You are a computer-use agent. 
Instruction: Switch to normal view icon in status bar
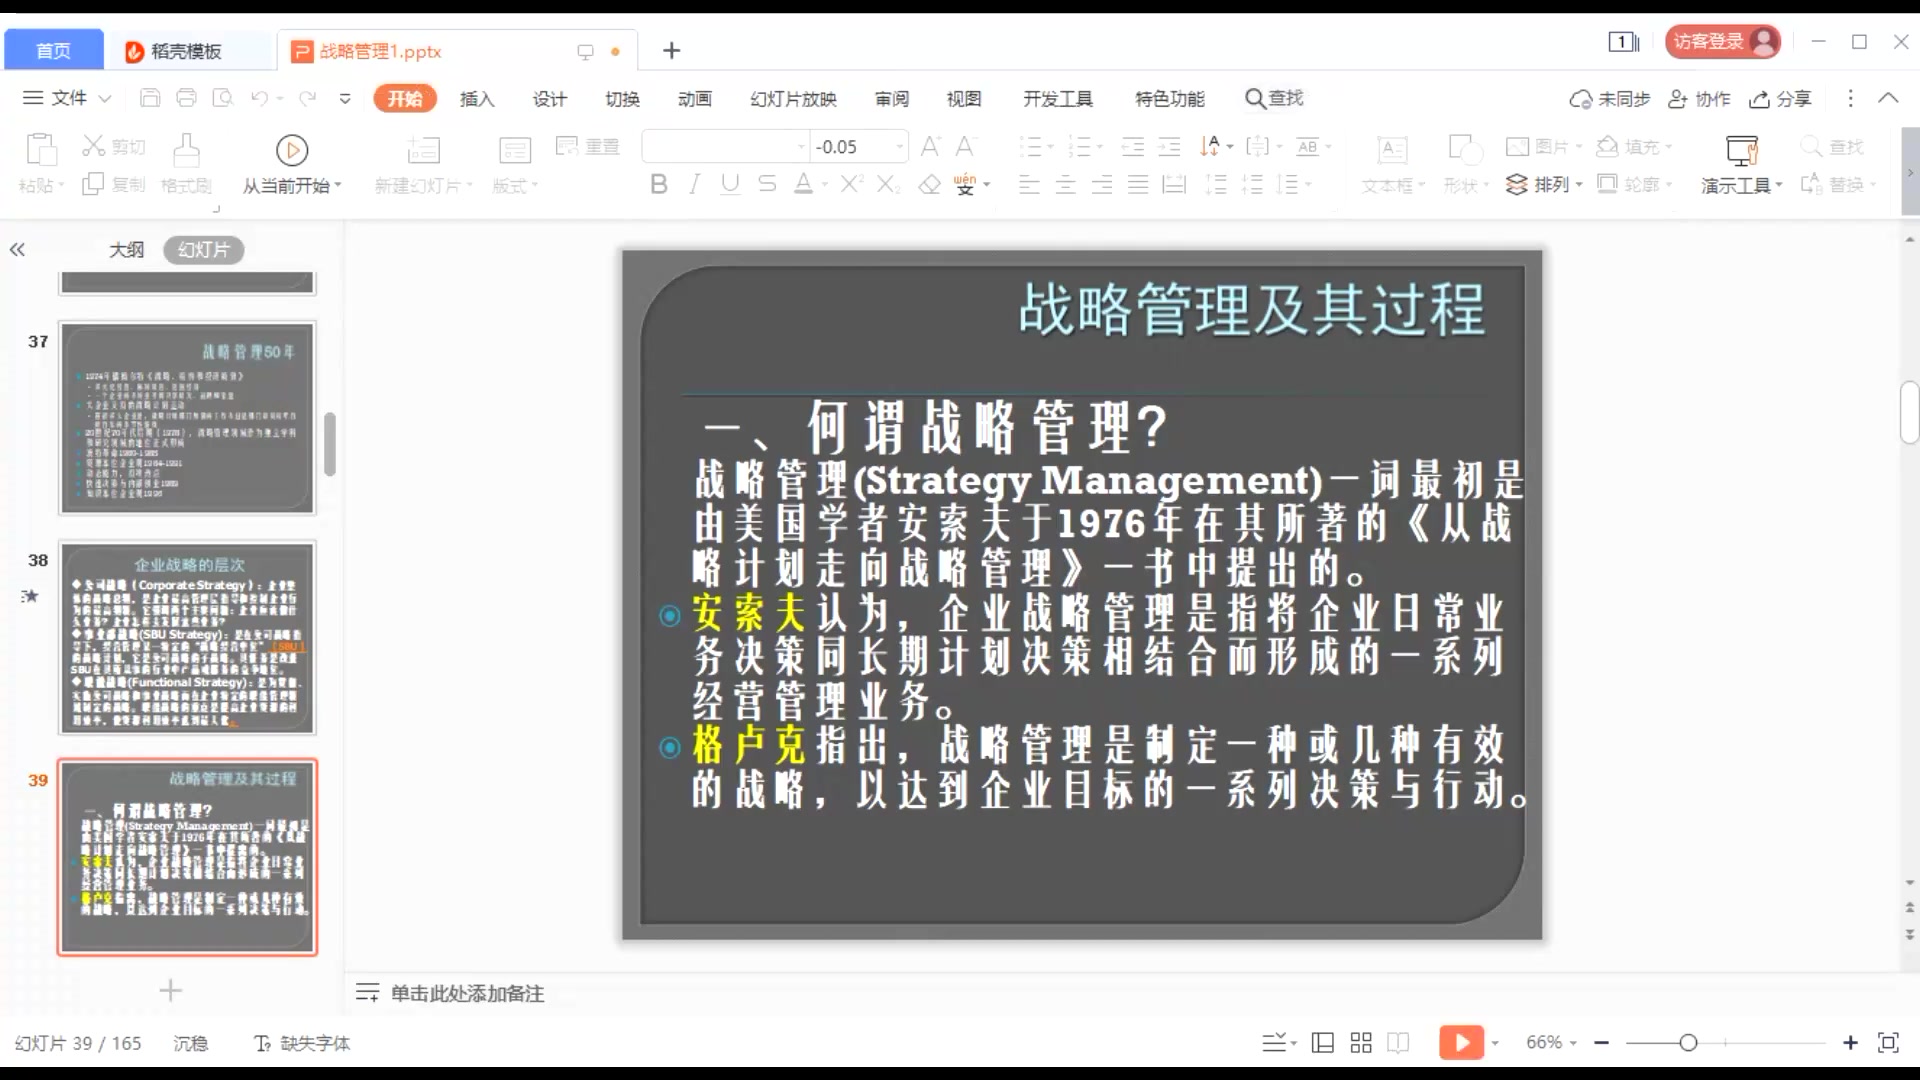[1322, 1043]
